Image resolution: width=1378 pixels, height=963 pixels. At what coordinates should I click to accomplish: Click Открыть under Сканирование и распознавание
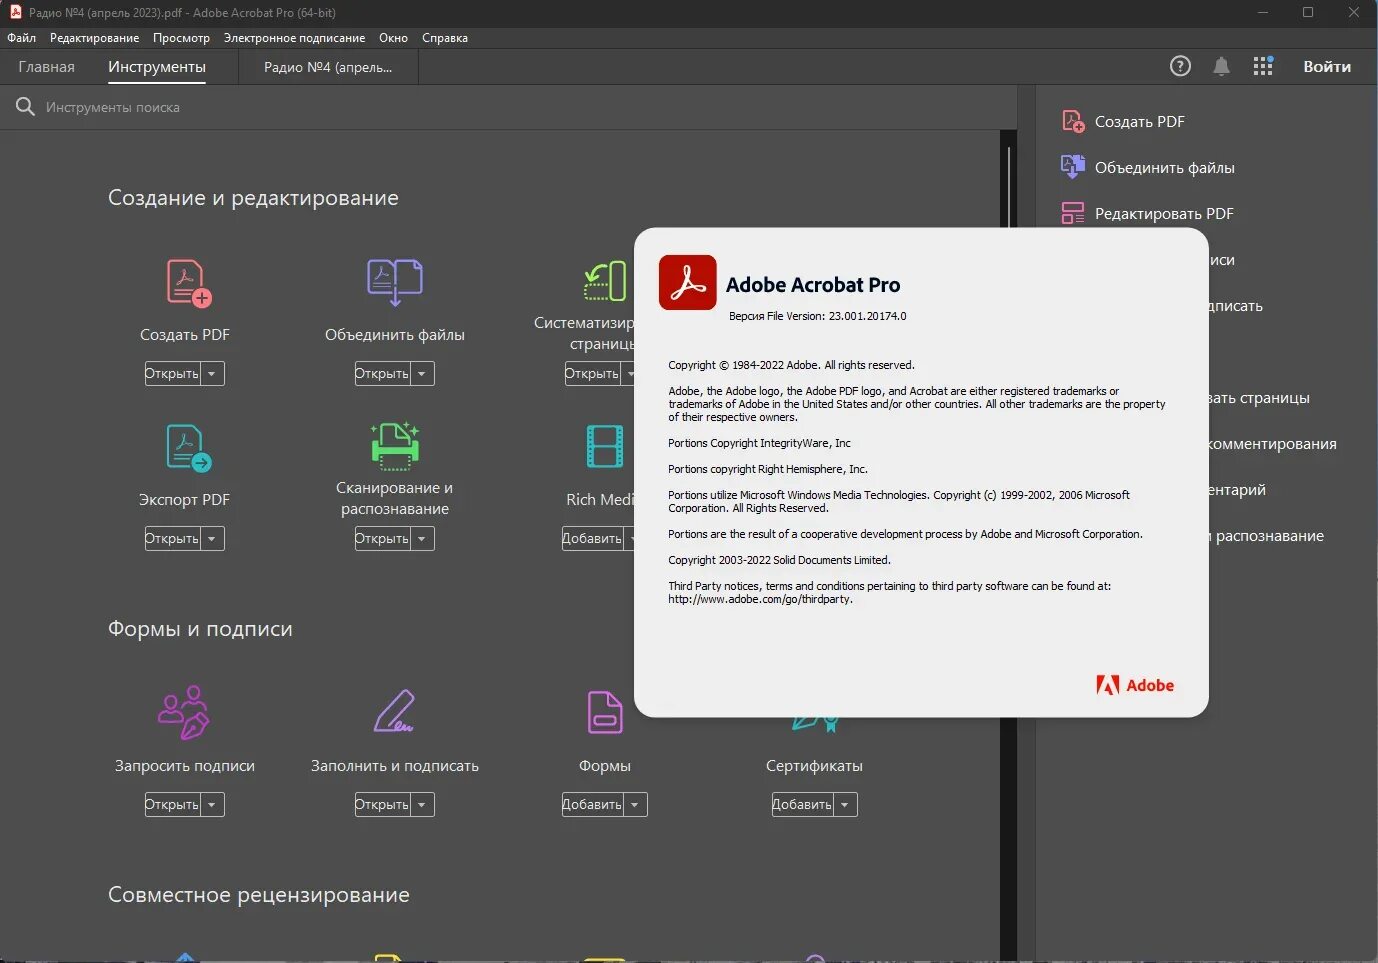[382, 539]
